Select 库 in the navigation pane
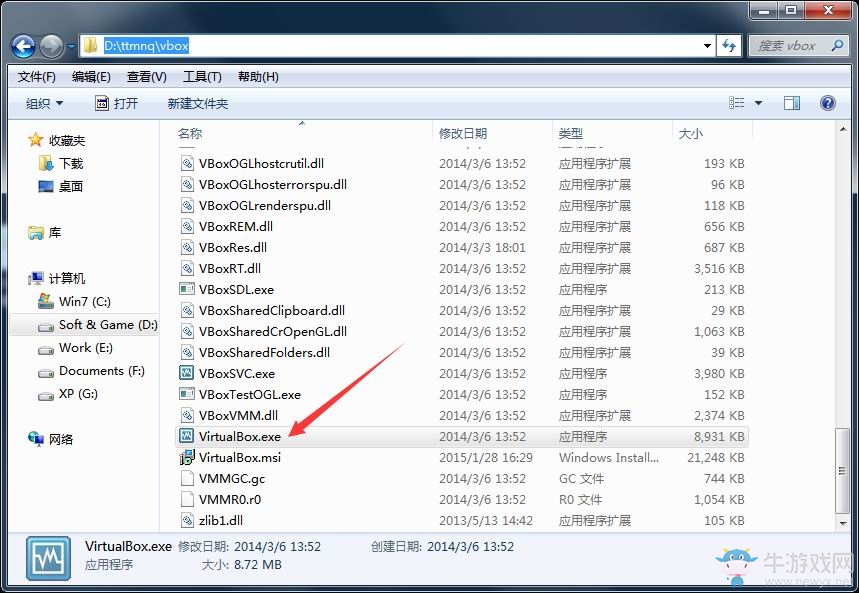This screenshot has height=593, width=859. click(x=54, y=232)
